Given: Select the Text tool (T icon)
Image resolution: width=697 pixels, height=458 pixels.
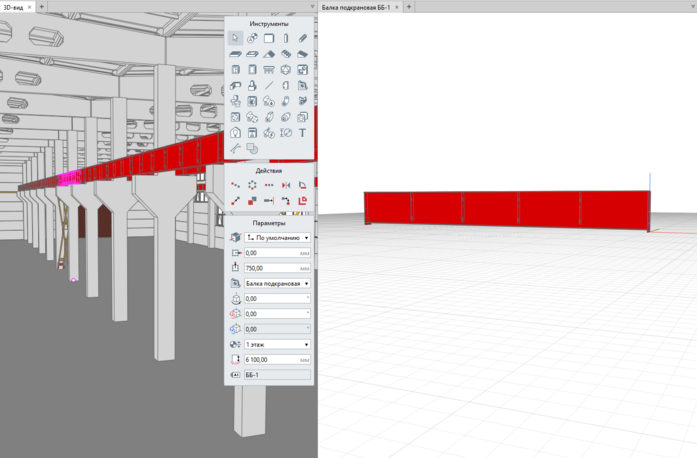Looking at the screenshot, I should coord(303,132).
